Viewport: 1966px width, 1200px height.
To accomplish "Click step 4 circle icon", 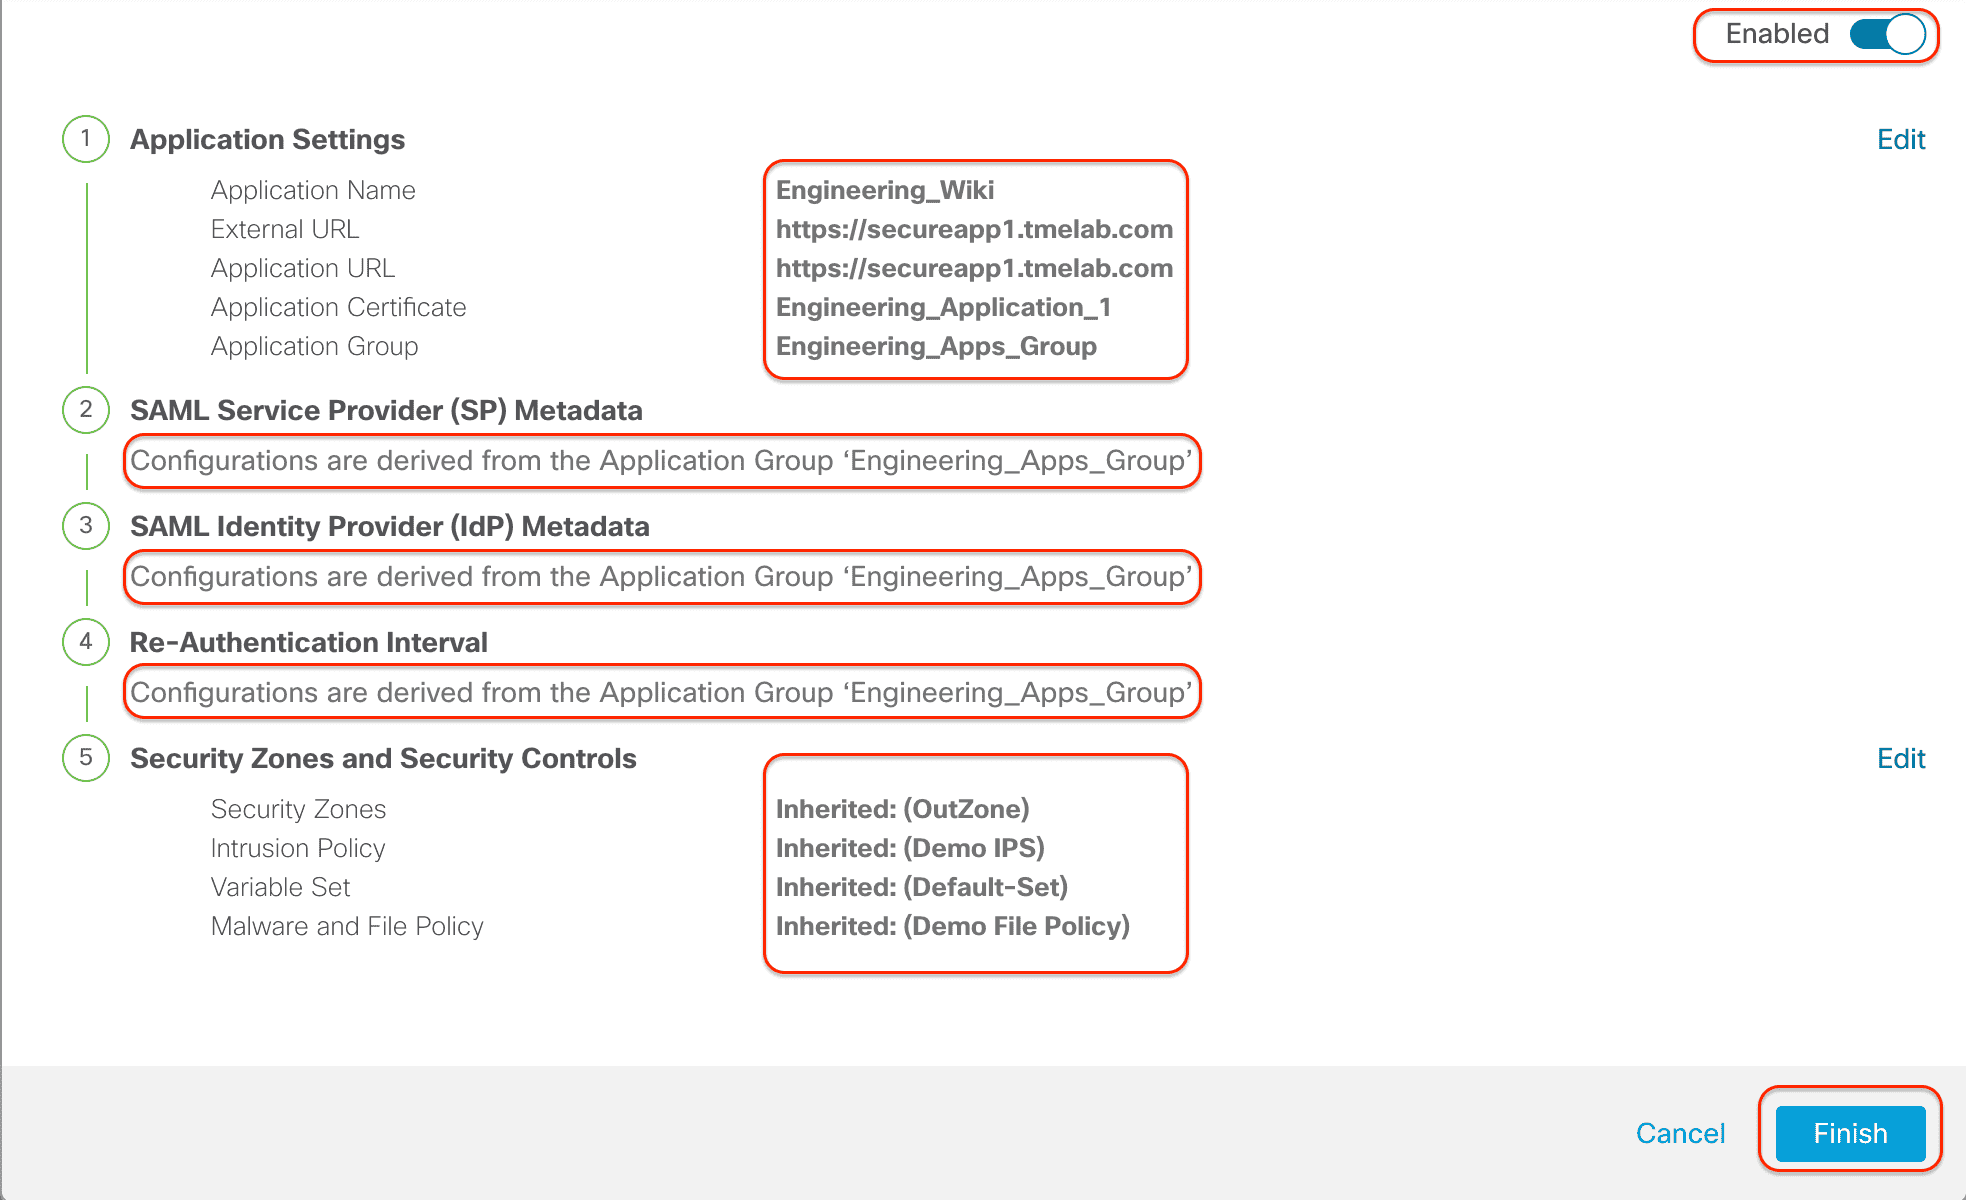I will tap(86, 641).
